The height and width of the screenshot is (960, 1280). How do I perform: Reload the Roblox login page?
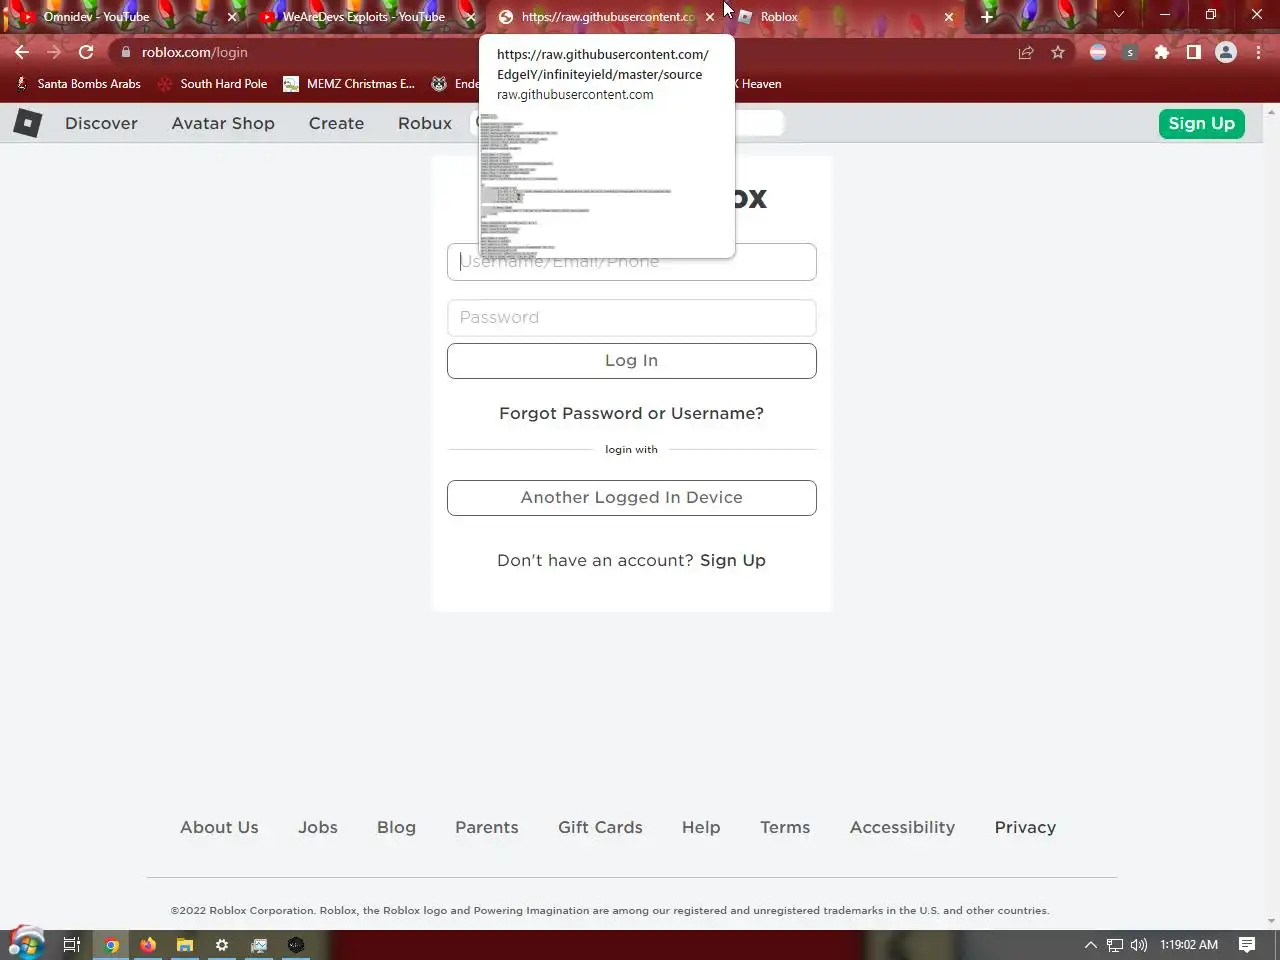pyautogui.click(x=86, y=52)
